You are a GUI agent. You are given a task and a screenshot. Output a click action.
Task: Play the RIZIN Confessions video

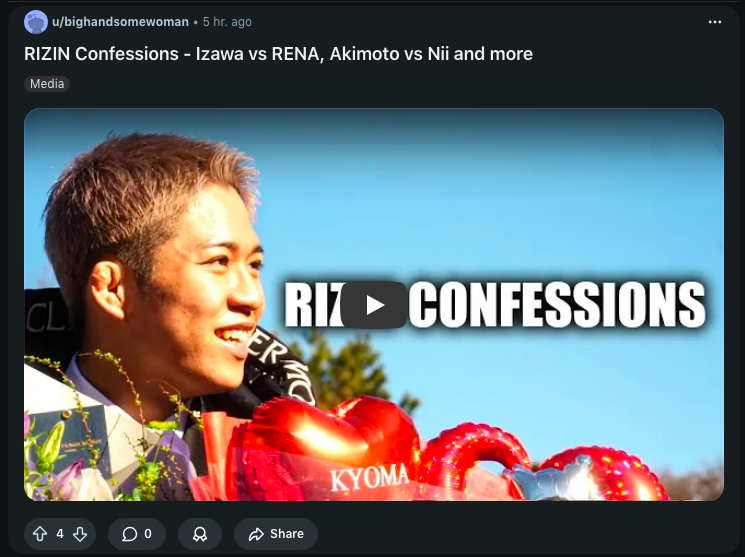click(x=374, y=305)
